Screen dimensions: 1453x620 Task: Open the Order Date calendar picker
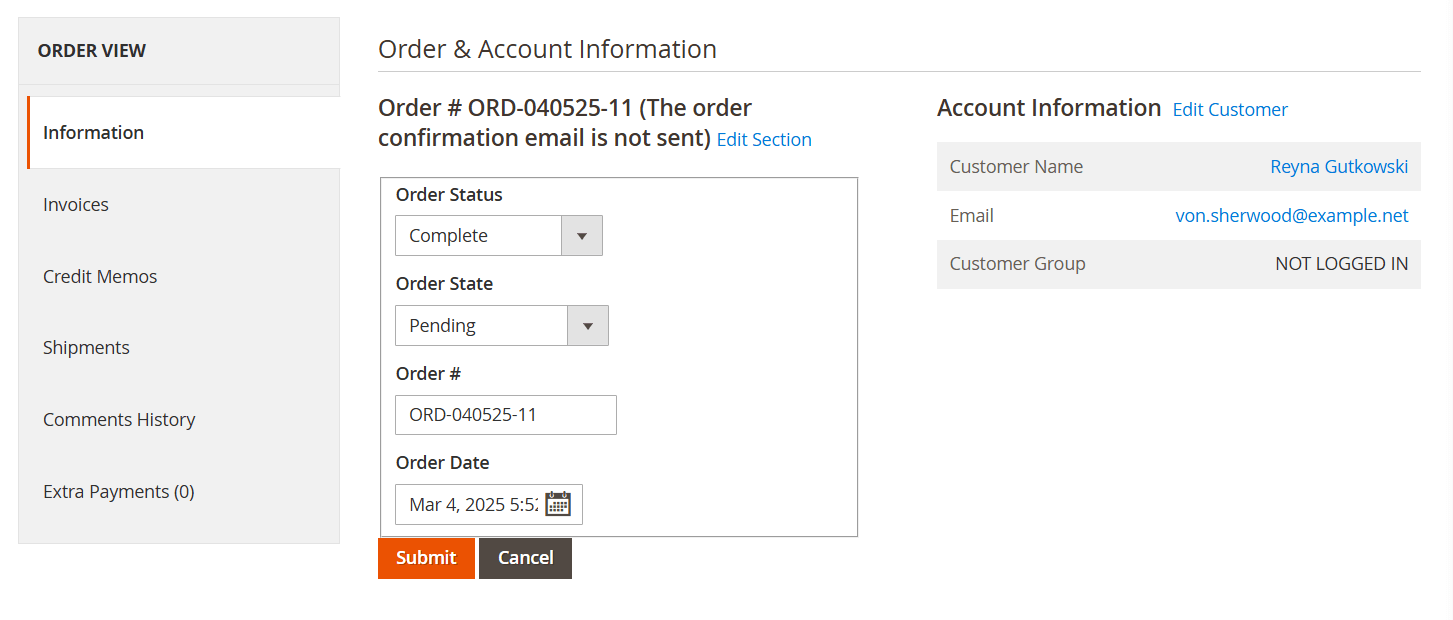click(x=558, y=504)
